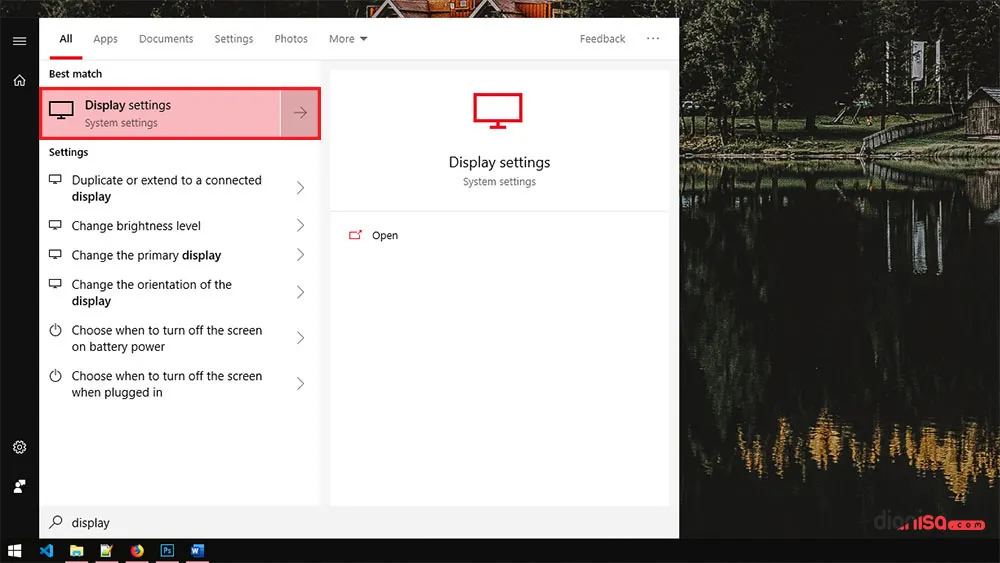Switch to the Documents search tab

[166, 39]
